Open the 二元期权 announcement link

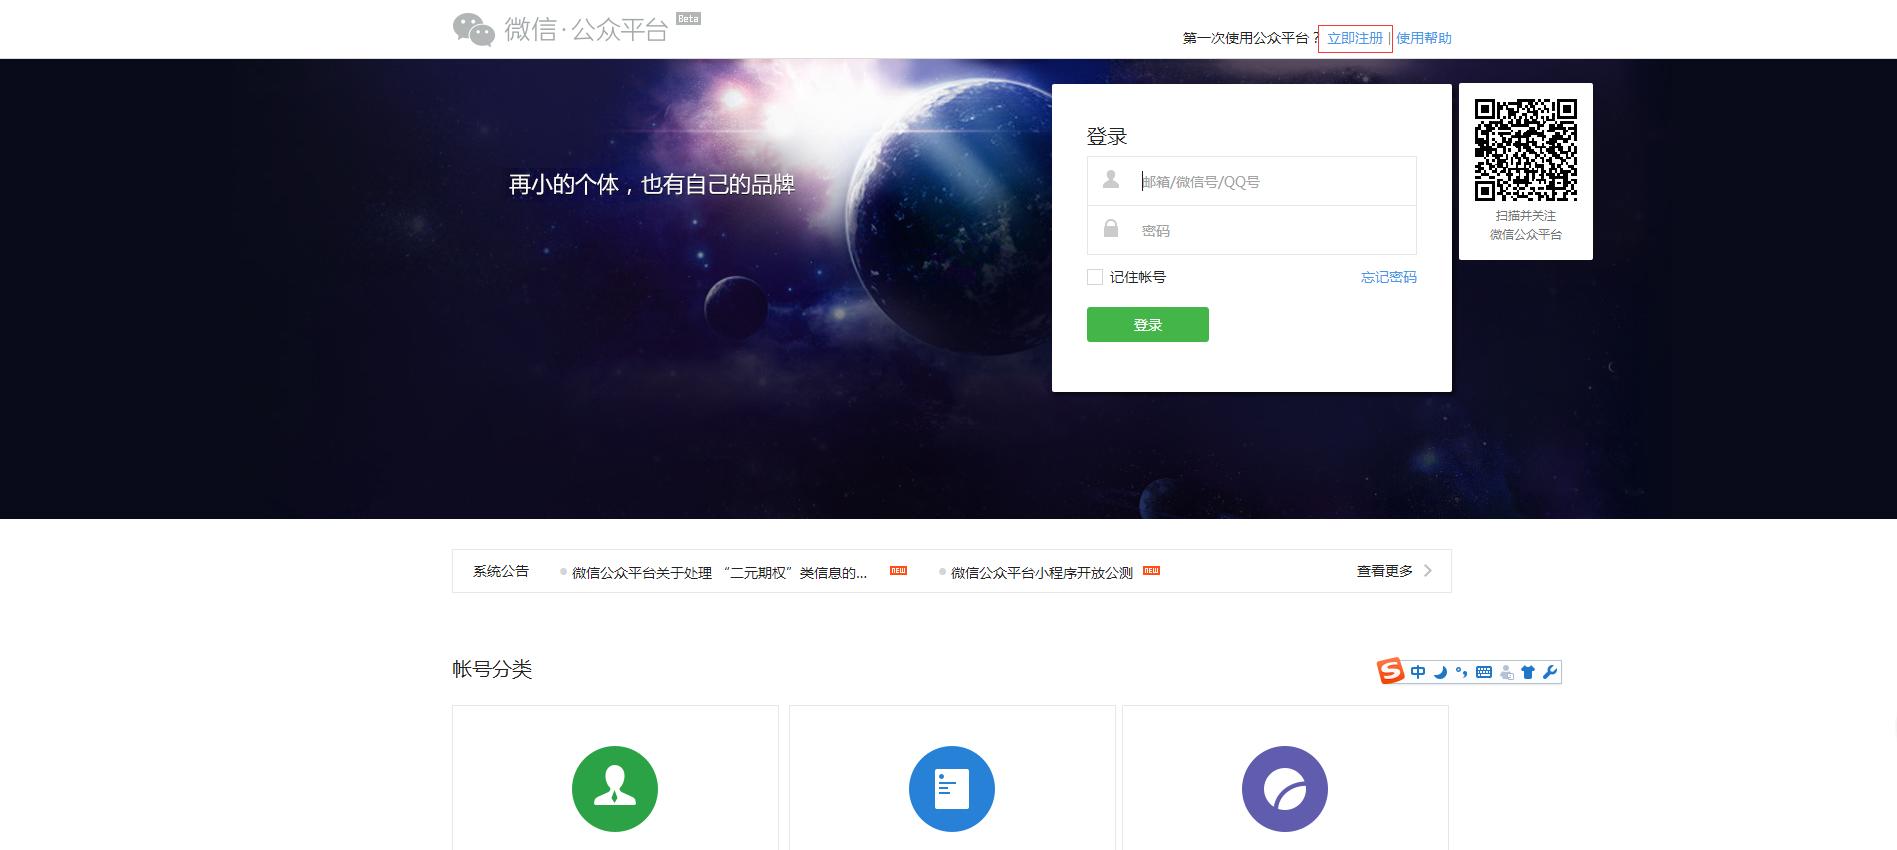pyautogui.click(x=719, y=573)
